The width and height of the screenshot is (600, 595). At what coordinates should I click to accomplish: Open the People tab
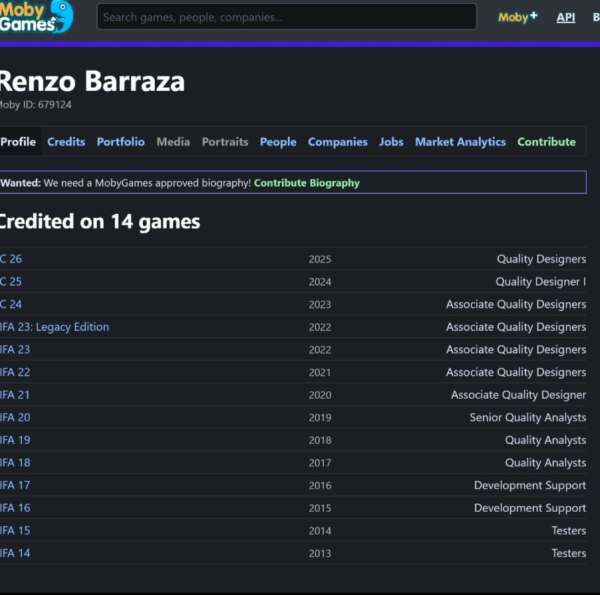[278, 142]
